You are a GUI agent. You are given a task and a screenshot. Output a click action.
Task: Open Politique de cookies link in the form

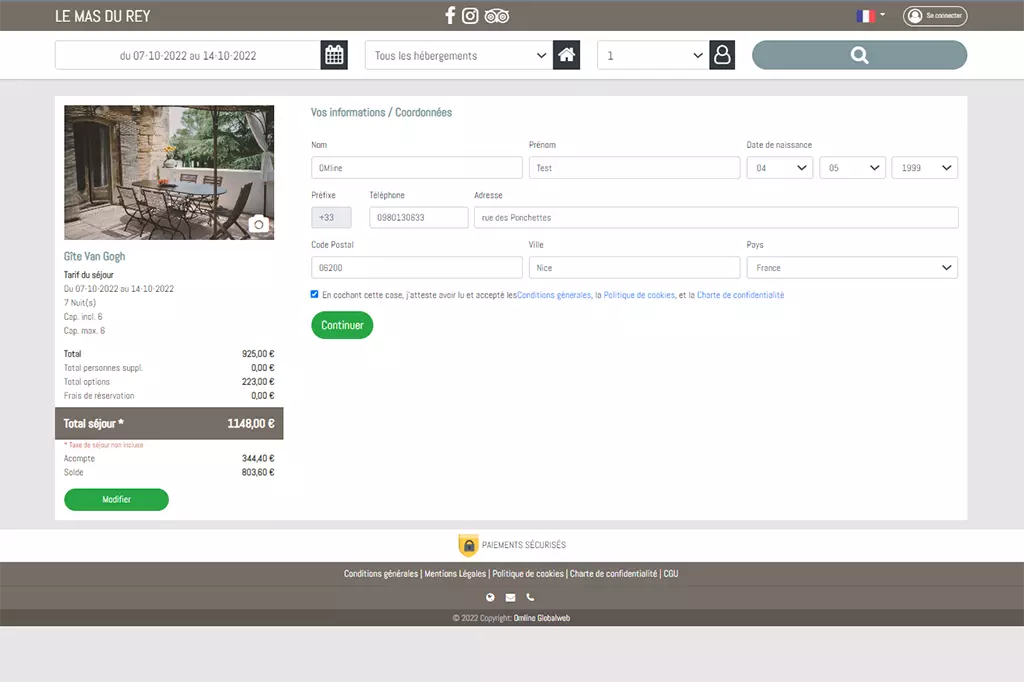[639, 295]
